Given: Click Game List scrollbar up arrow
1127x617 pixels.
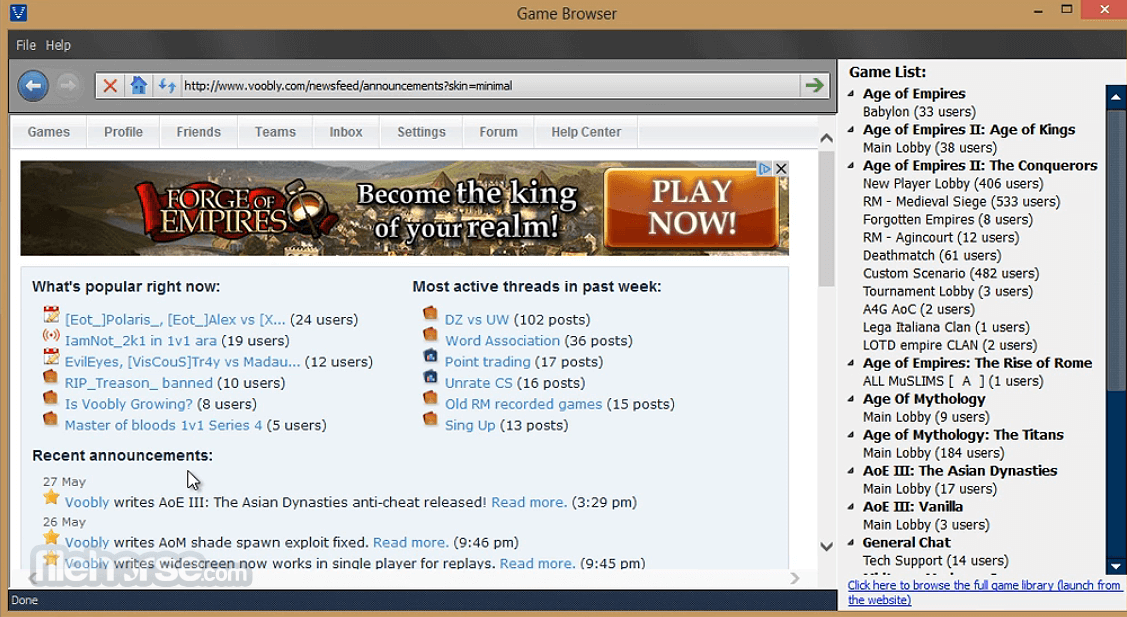Looking at the screenshot, I should point(1116,96).
